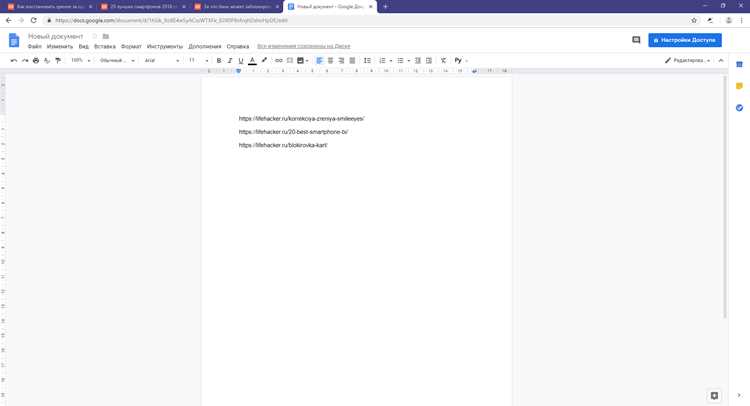Hide the side panel with the arrow
The image size is (750, 406).
tap(739, 395)
